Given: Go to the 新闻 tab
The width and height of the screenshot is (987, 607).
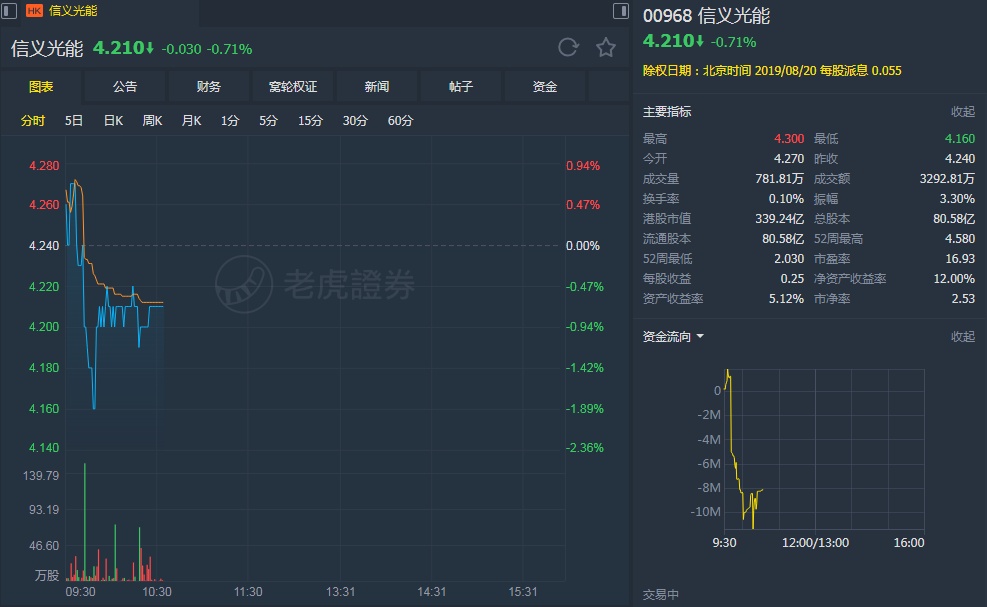Looking at the screenshot, I should point(377,87).
